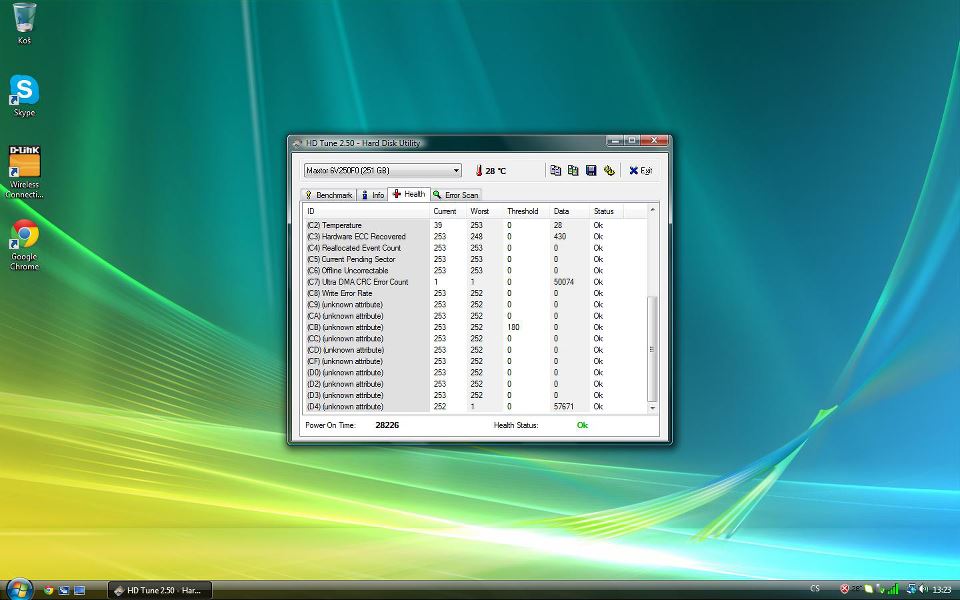Select the (C3) Hardware ECC Recovered row
The image size is (960, 600).
tap(475, 236)
